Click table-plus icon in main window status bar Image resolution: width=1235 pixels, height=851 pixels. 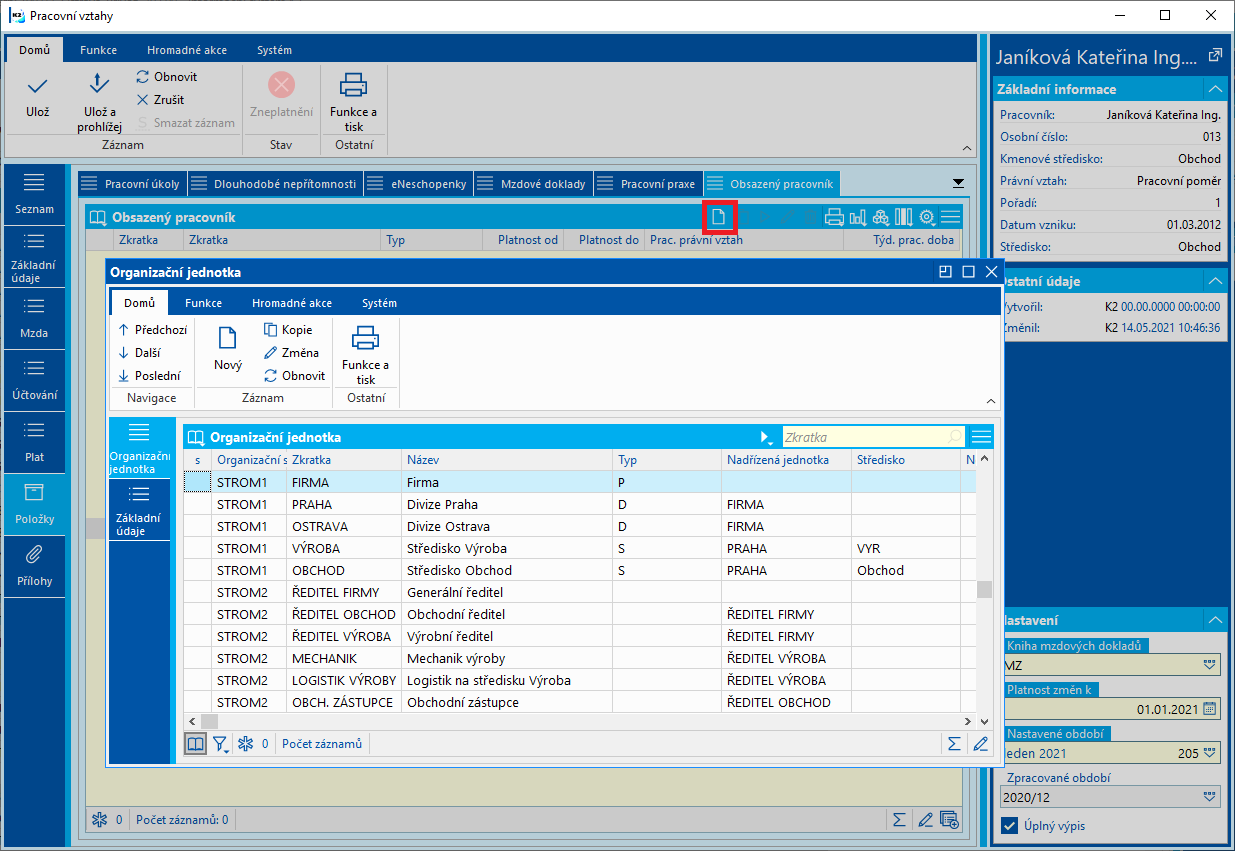pos(950,820)
